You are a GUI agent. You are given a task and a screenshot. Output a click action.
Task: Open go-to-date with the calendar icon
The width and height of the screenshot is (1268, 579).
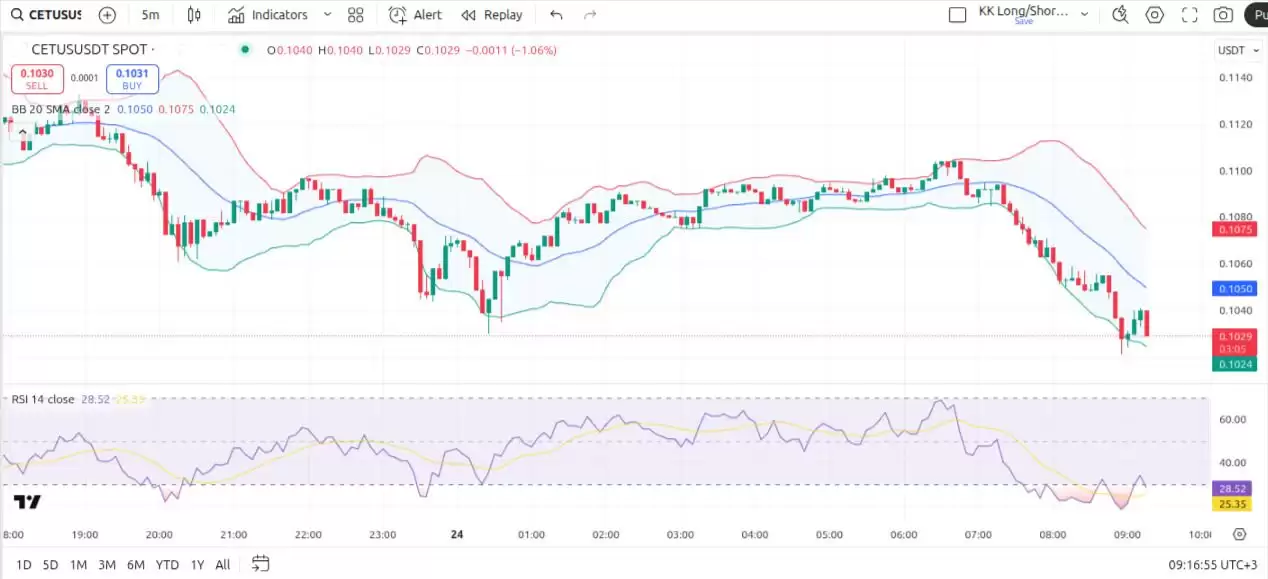click(x=259, y=564)
